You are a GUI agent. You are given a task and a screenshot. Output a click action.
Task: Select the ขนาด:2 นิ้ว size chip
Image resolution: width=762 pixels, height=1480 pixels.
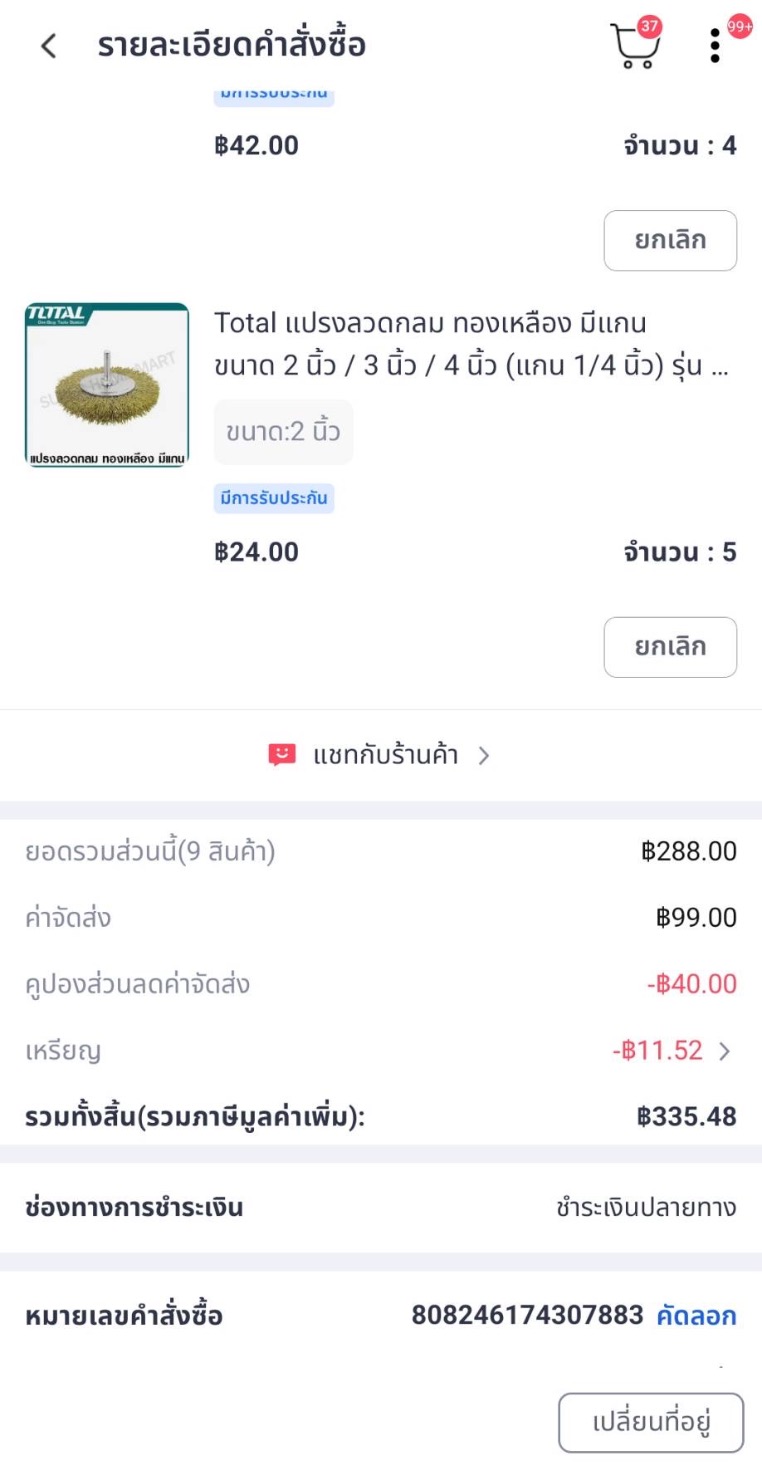click(x=283, y=432)
